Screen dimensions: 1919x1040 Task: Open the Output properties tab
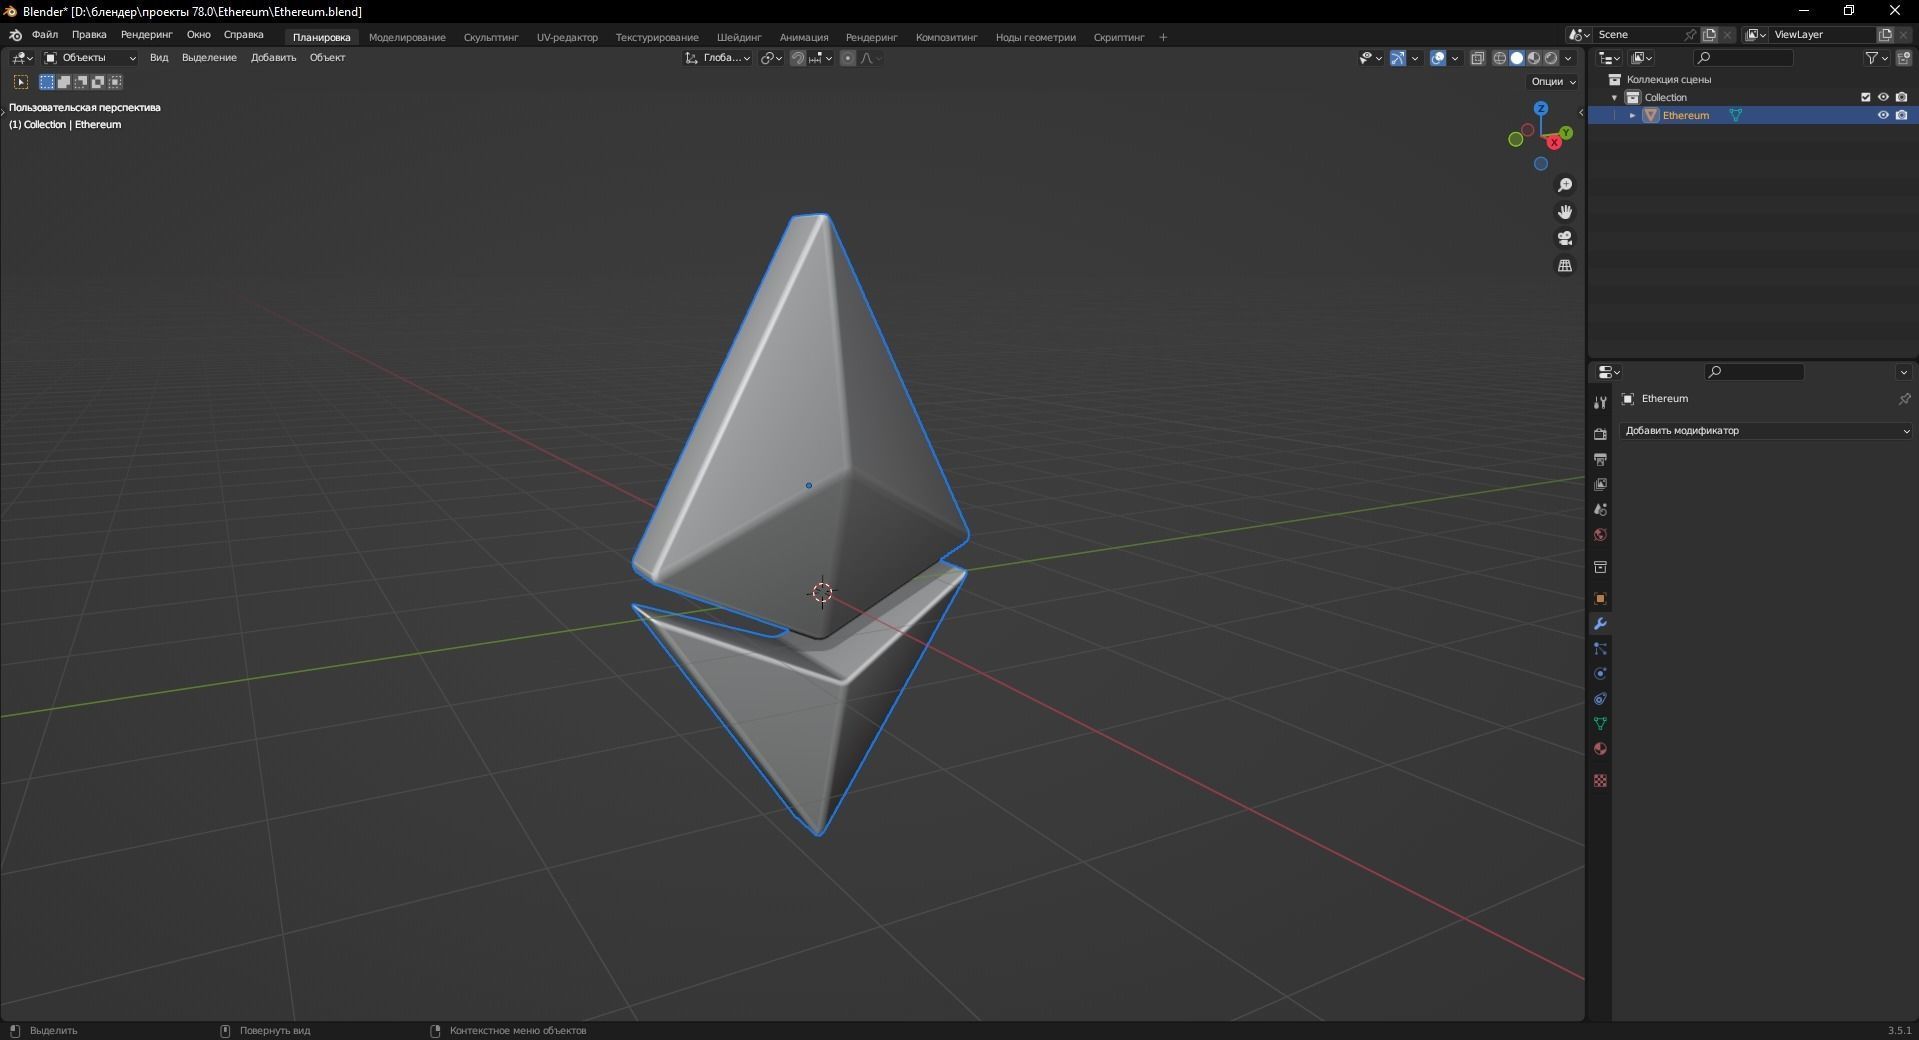click(x=1600, y=459)
